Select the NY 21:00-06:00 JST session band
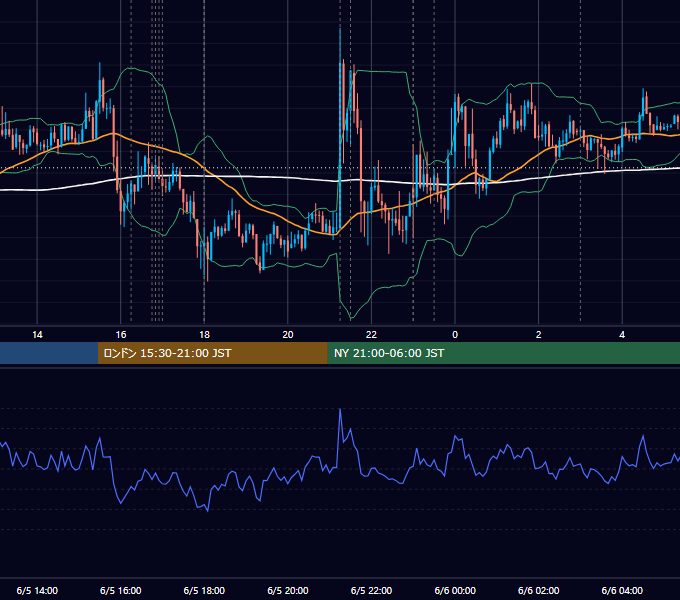Image resolution: width=680 pixels, height=600 pixels. [x=503, y=353]
